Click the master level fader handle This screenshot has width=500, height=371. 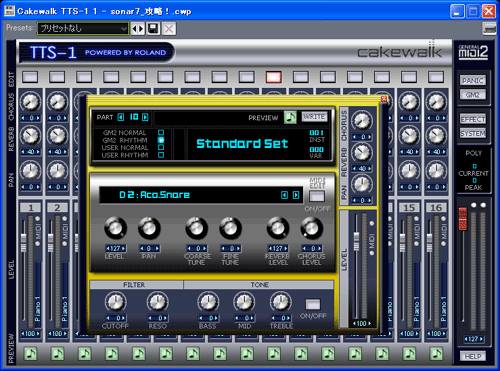click(463, 218)
